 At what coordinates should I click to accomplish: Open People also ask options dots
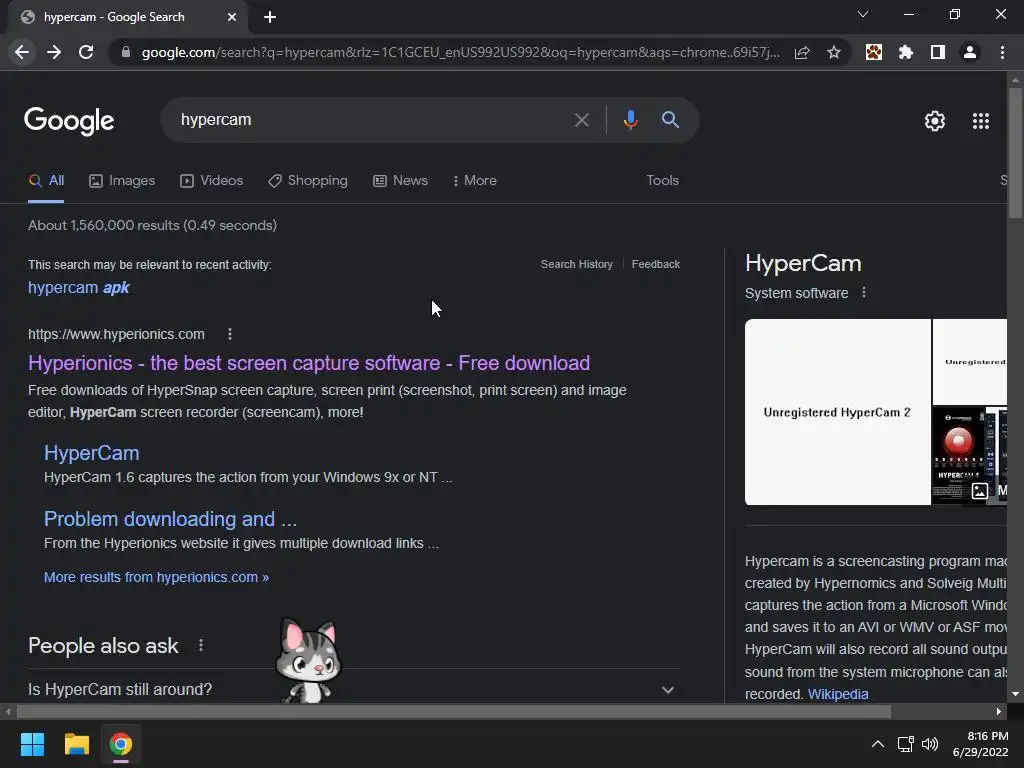tap(201, 645)
